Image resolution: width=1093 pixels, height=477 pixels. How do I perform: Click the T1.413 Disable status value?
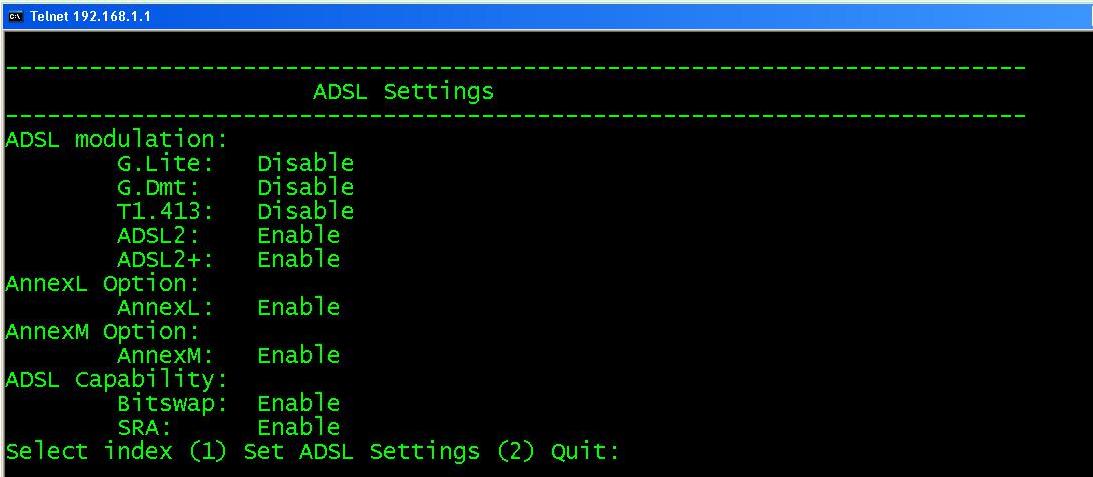(305, 211)
